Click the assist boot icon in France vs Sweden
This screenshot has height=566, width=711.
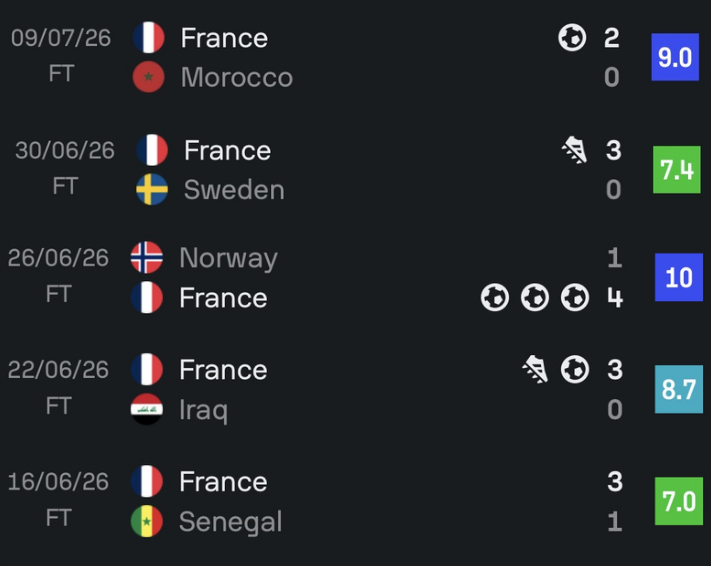(575, 150)
